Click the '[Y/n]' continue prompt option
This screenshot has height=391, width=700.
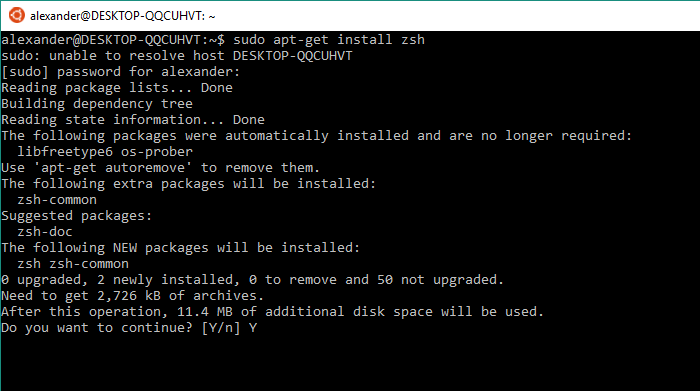[x=221, y=328]
